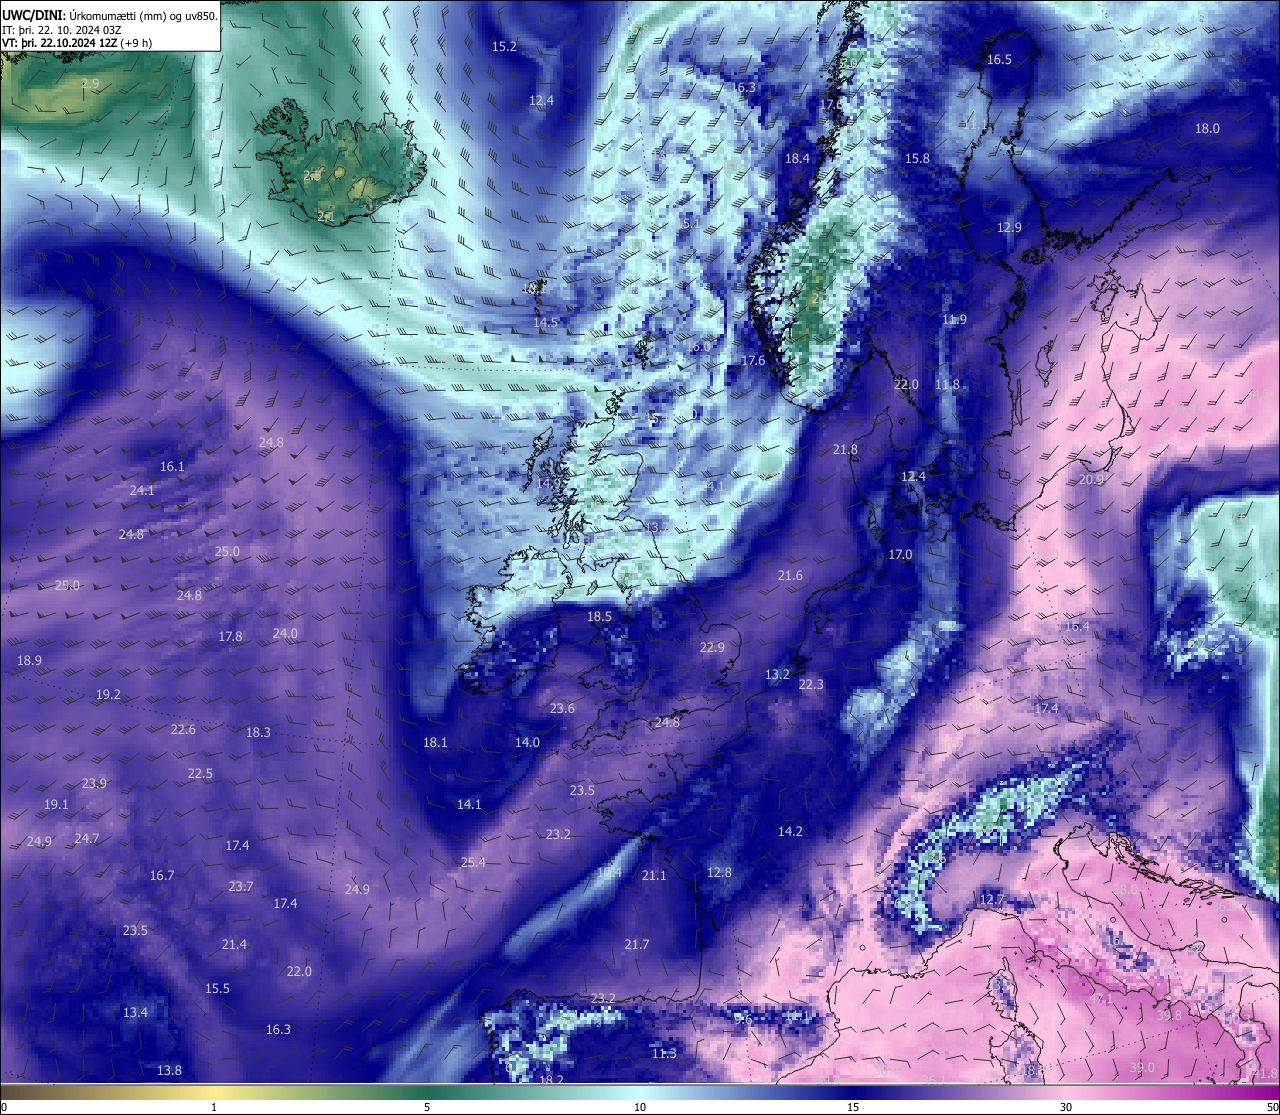Click the 18.9 value at the left edge
This screenshot has width=1280, height=1115.
[x=29, y=661]
